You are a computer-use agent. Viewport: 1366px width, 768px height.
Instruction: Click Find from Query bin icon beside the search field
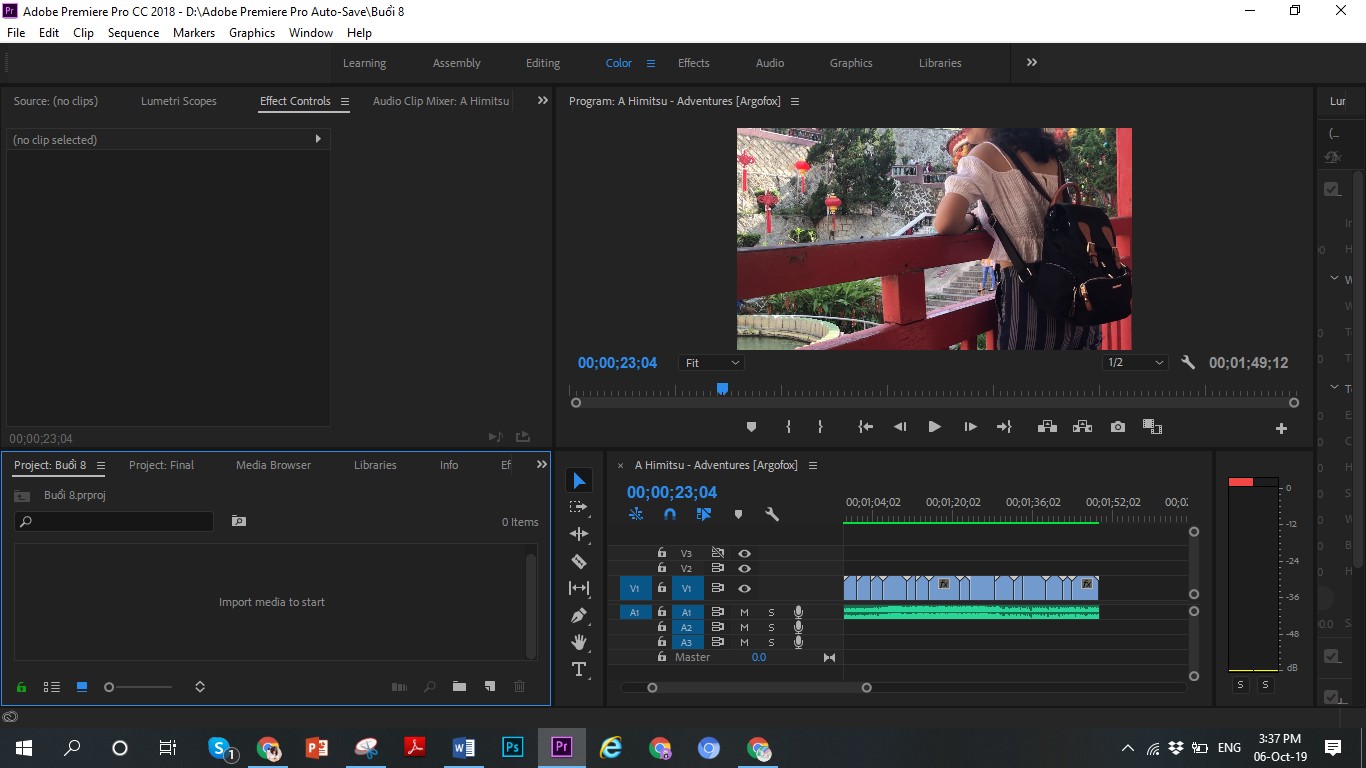(238, 521)
